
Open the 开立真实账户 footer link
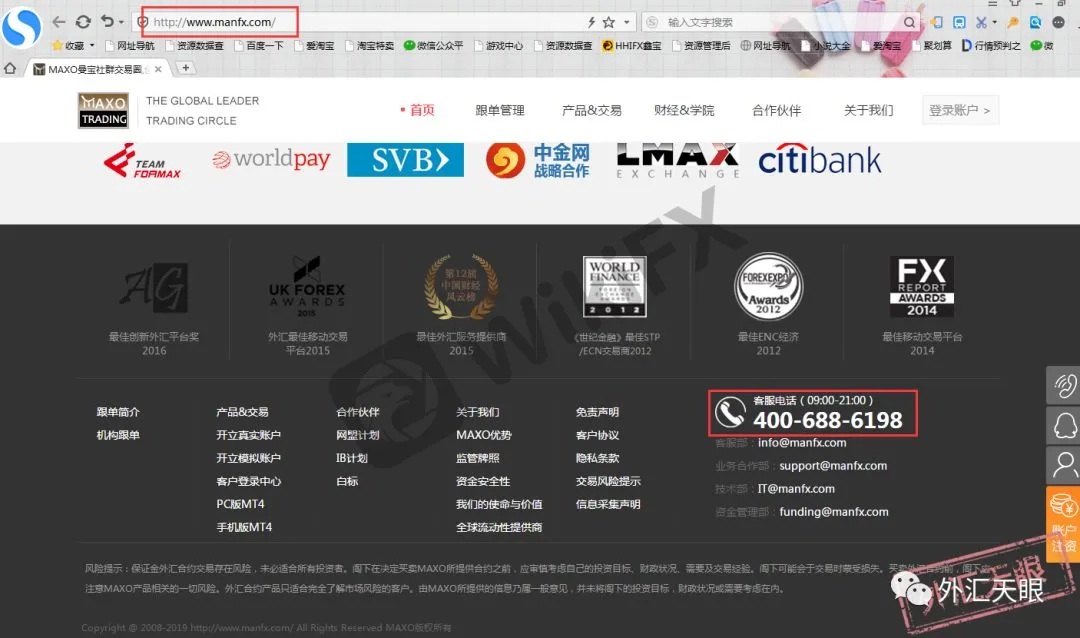[x=248, y=435]
